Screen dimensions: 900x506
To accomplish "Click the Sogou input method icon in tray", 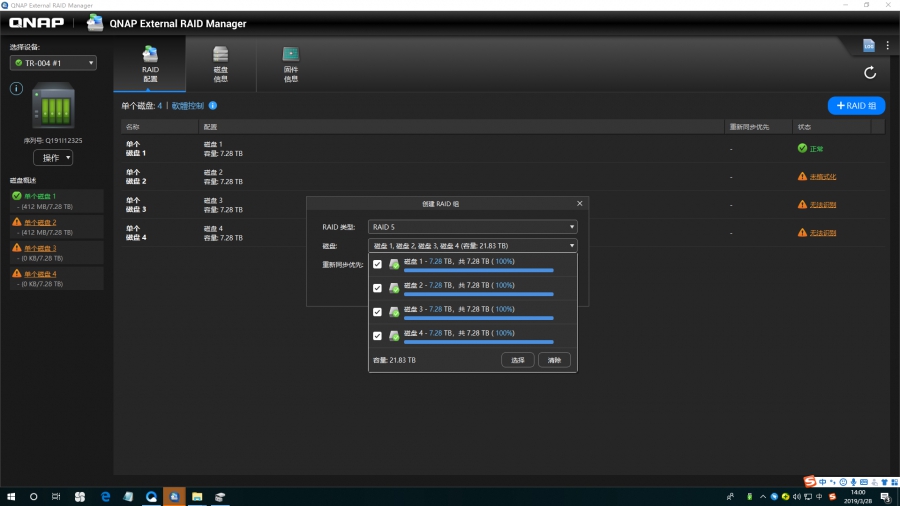I will [810, 481].
